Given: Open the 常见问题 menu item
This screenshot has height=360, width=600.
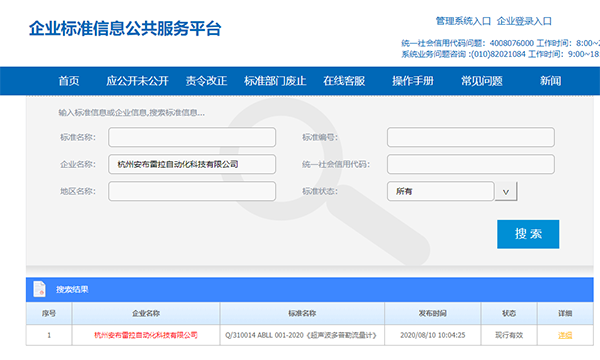Looking at the screenshot, I should click(x=482, y=81).
